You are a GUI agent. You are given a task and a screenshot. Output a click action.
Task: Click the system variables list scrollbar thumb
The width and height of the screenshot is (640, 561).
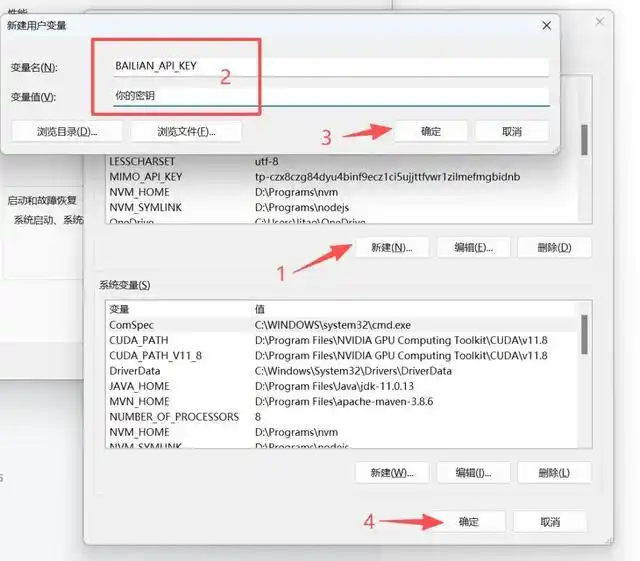(584, 334)
